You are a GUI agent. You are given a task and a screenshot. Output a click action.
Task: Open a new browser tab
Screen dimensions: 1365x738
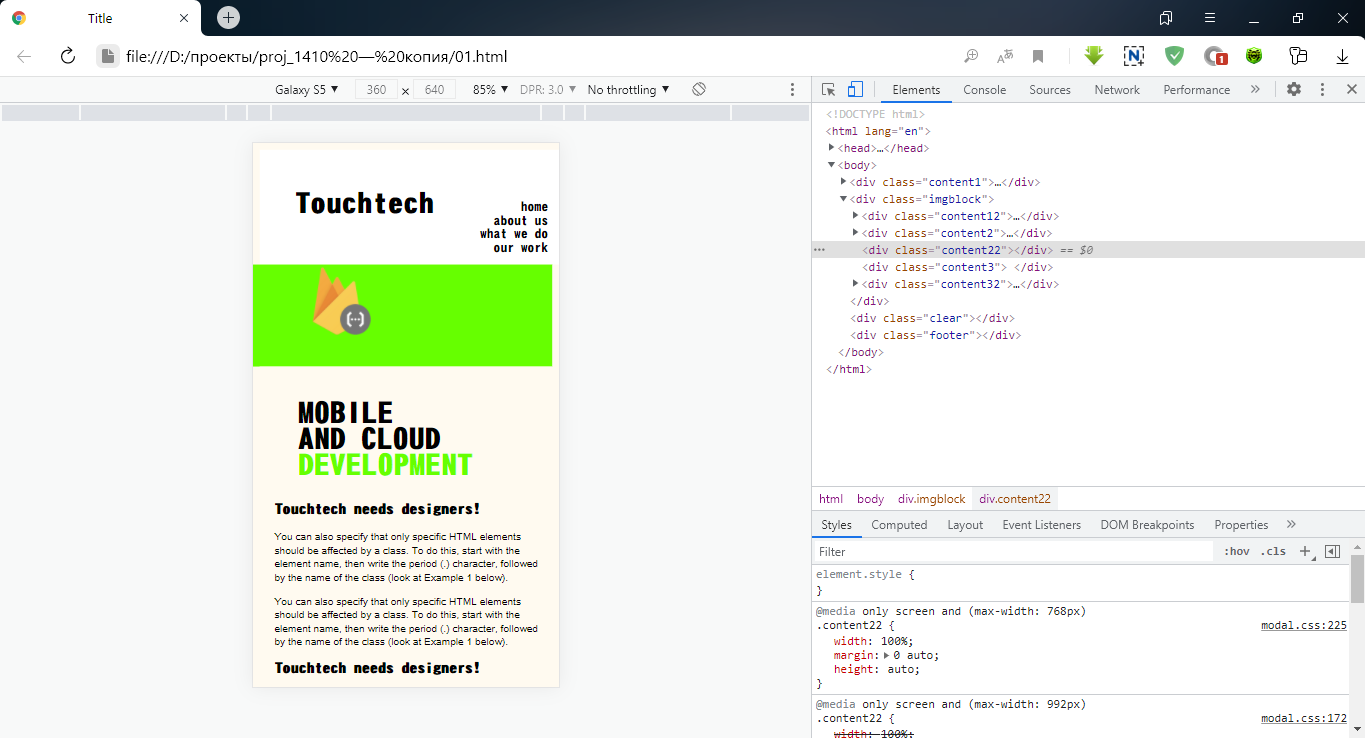(229, 18)
